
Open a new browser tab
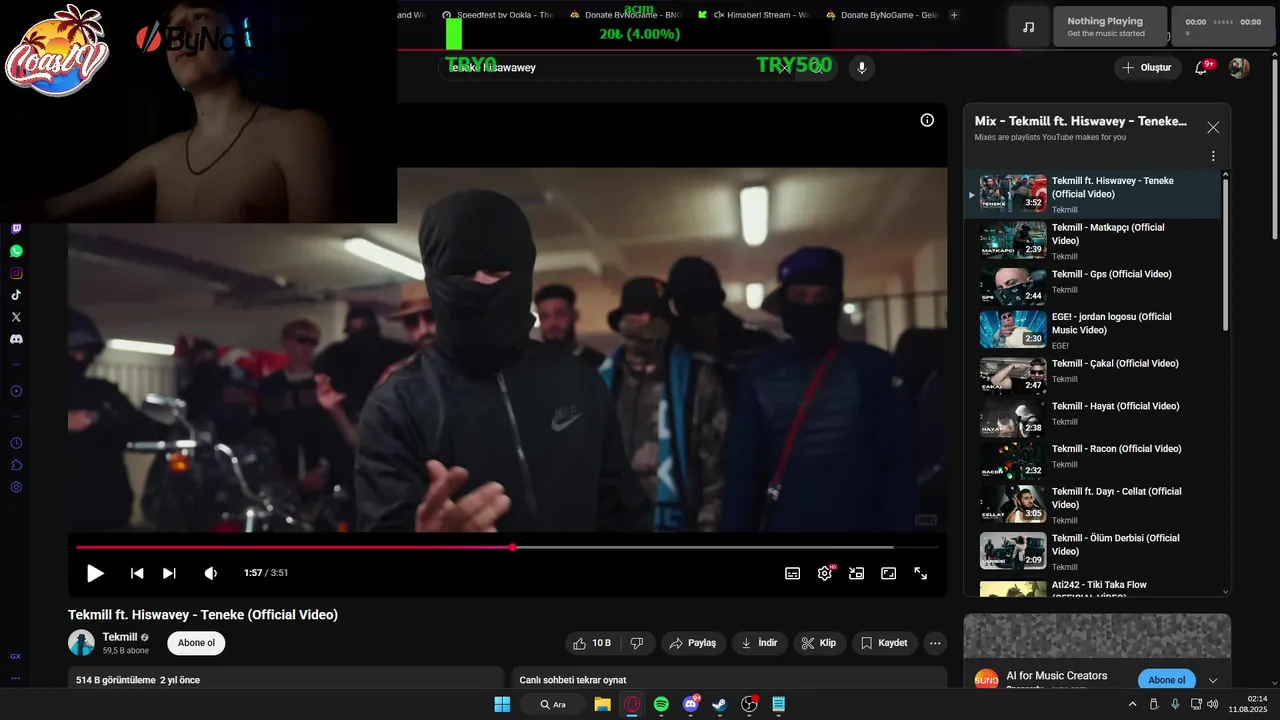(x=954, y=15)
